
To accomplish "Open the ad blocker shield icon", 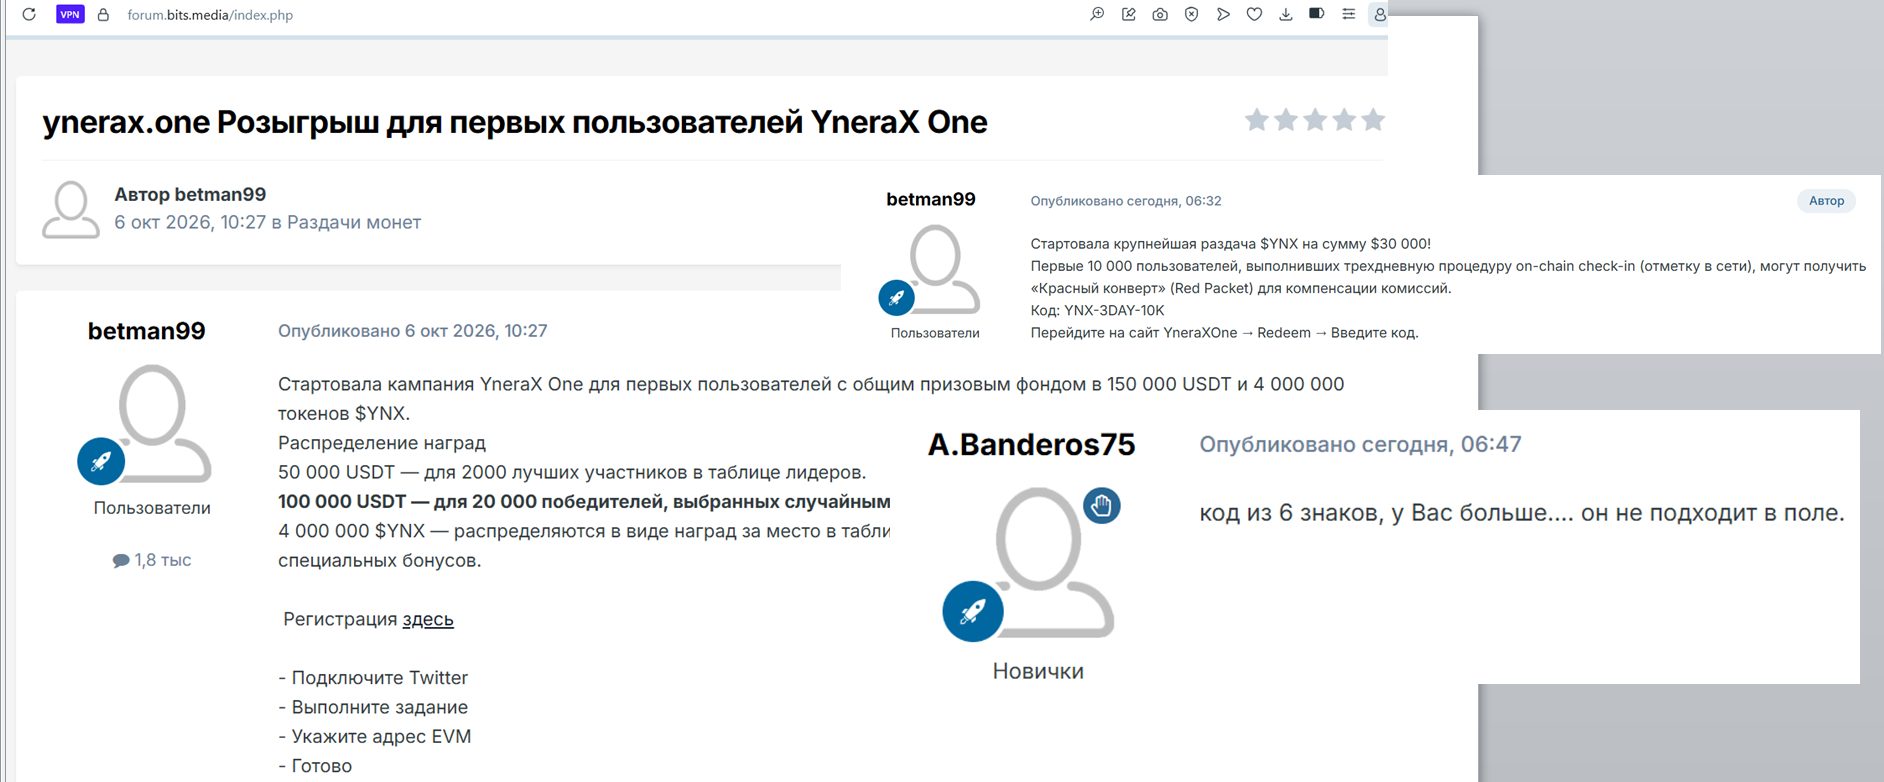I will pos(1191,14).
